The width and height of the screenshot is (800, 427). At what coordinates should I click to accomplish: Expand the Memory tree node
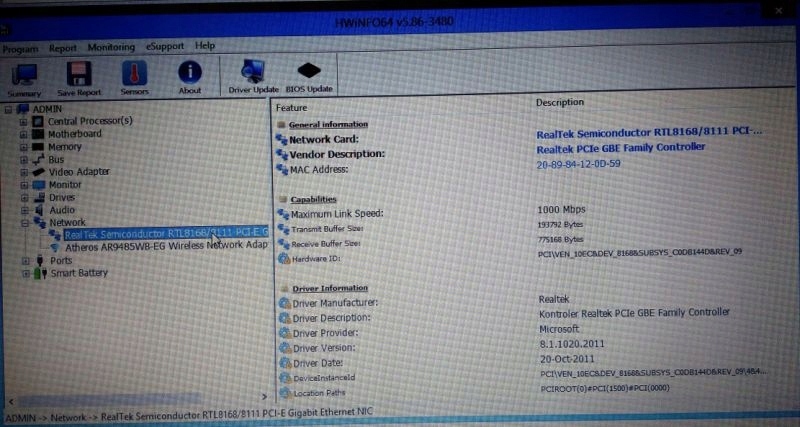click(x=23, y=147)
